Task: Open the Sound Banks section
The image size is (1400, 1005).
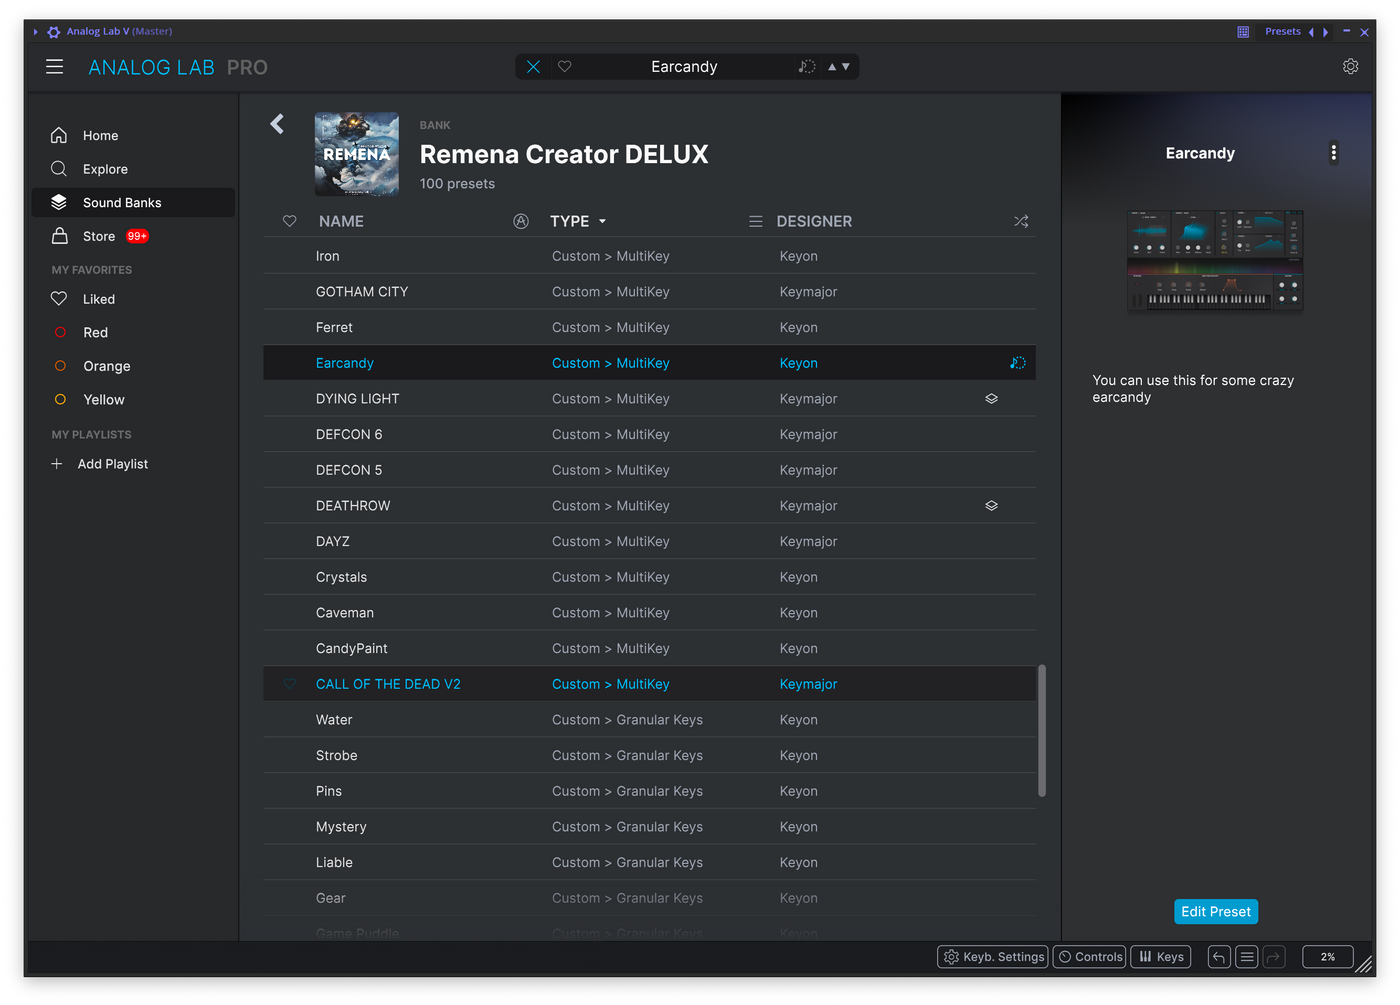Action: point(133,202)
